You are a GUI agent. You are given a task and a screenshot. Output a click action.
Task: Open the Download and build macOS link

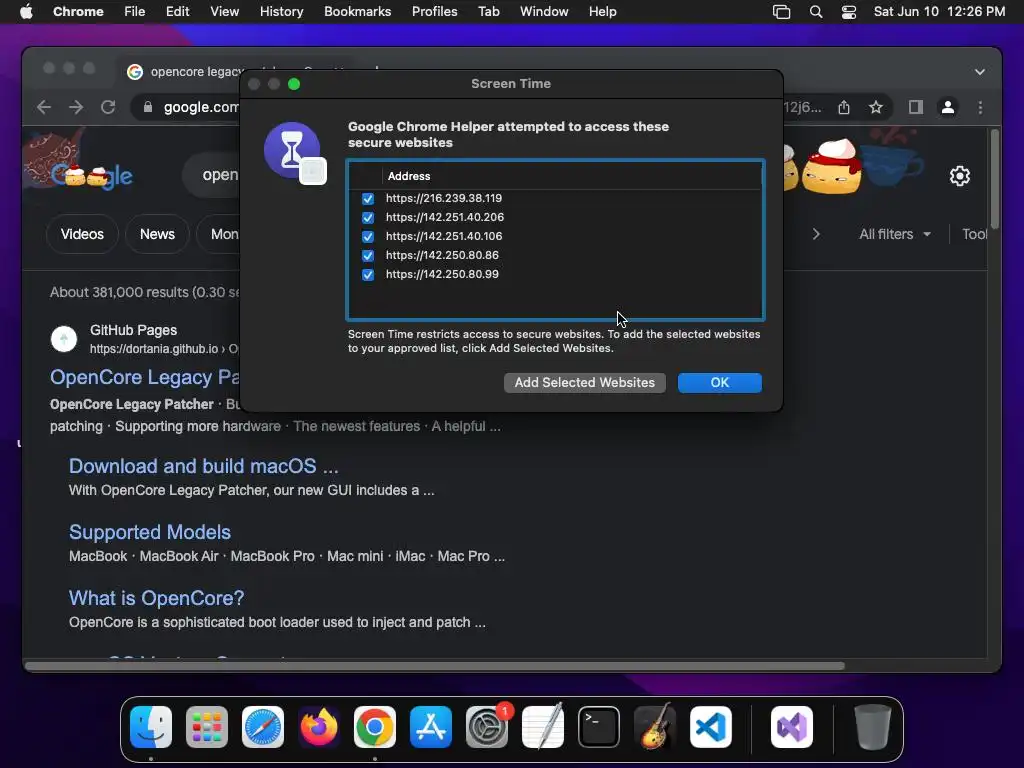coord(204,466)
